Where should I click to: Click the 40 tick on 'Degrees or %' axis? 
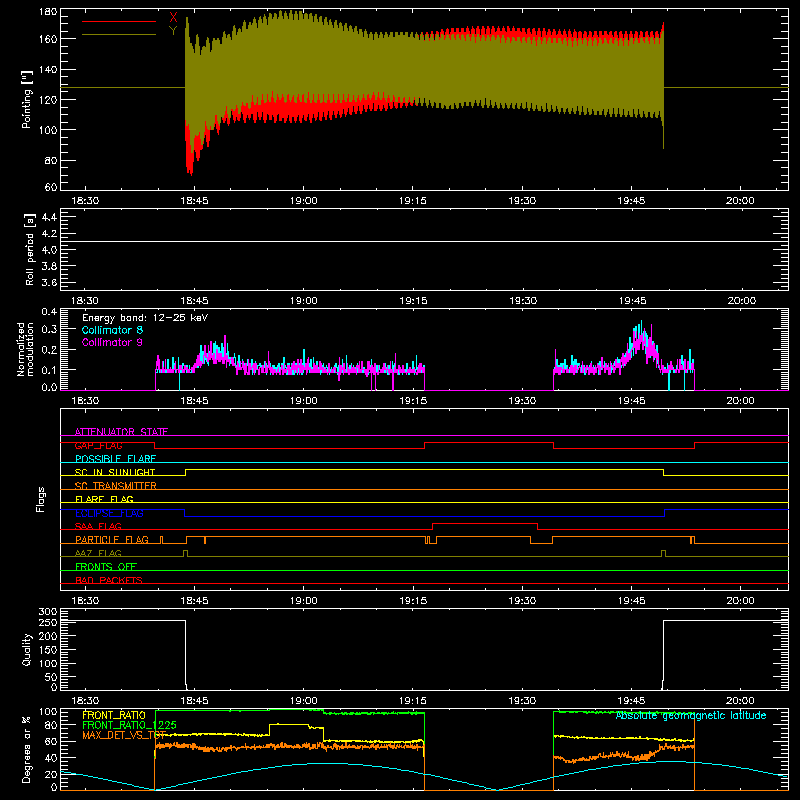click(52, 758)
